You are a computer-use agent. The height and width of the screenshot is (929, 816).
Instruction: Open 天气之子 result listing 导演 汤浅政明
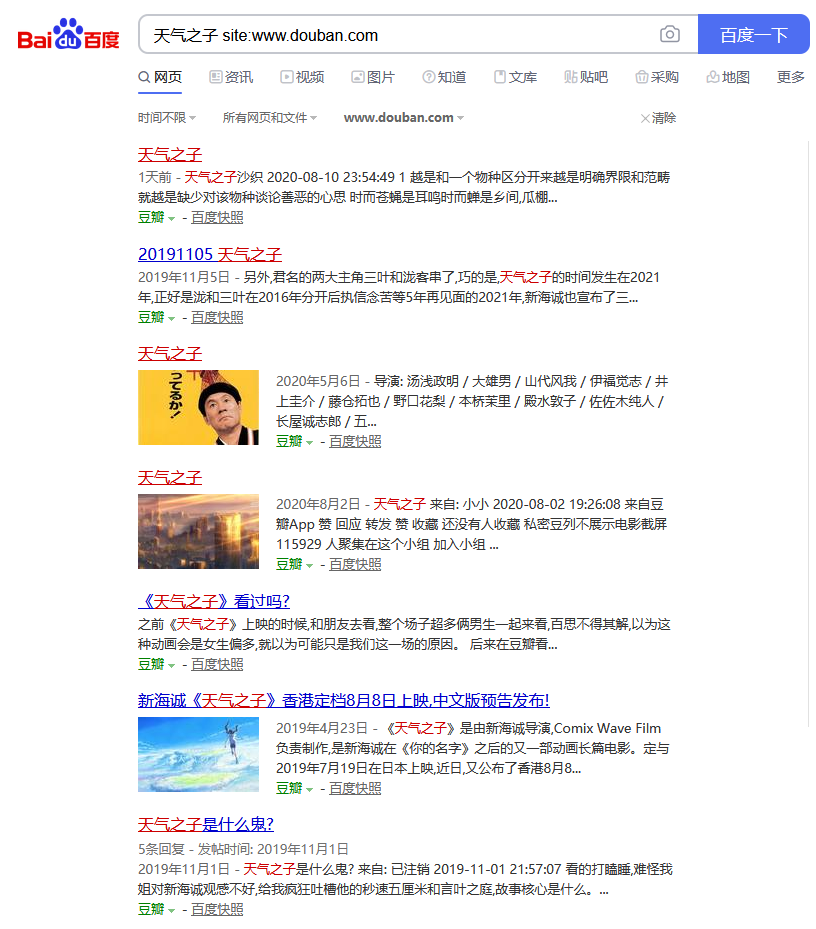click(170, 354)
